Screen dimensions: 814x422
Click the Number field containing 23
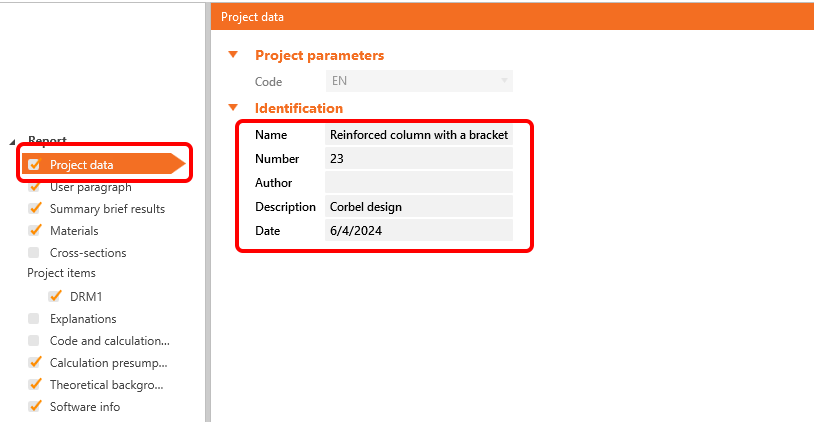pyautogui.click(x=419, y=159)
